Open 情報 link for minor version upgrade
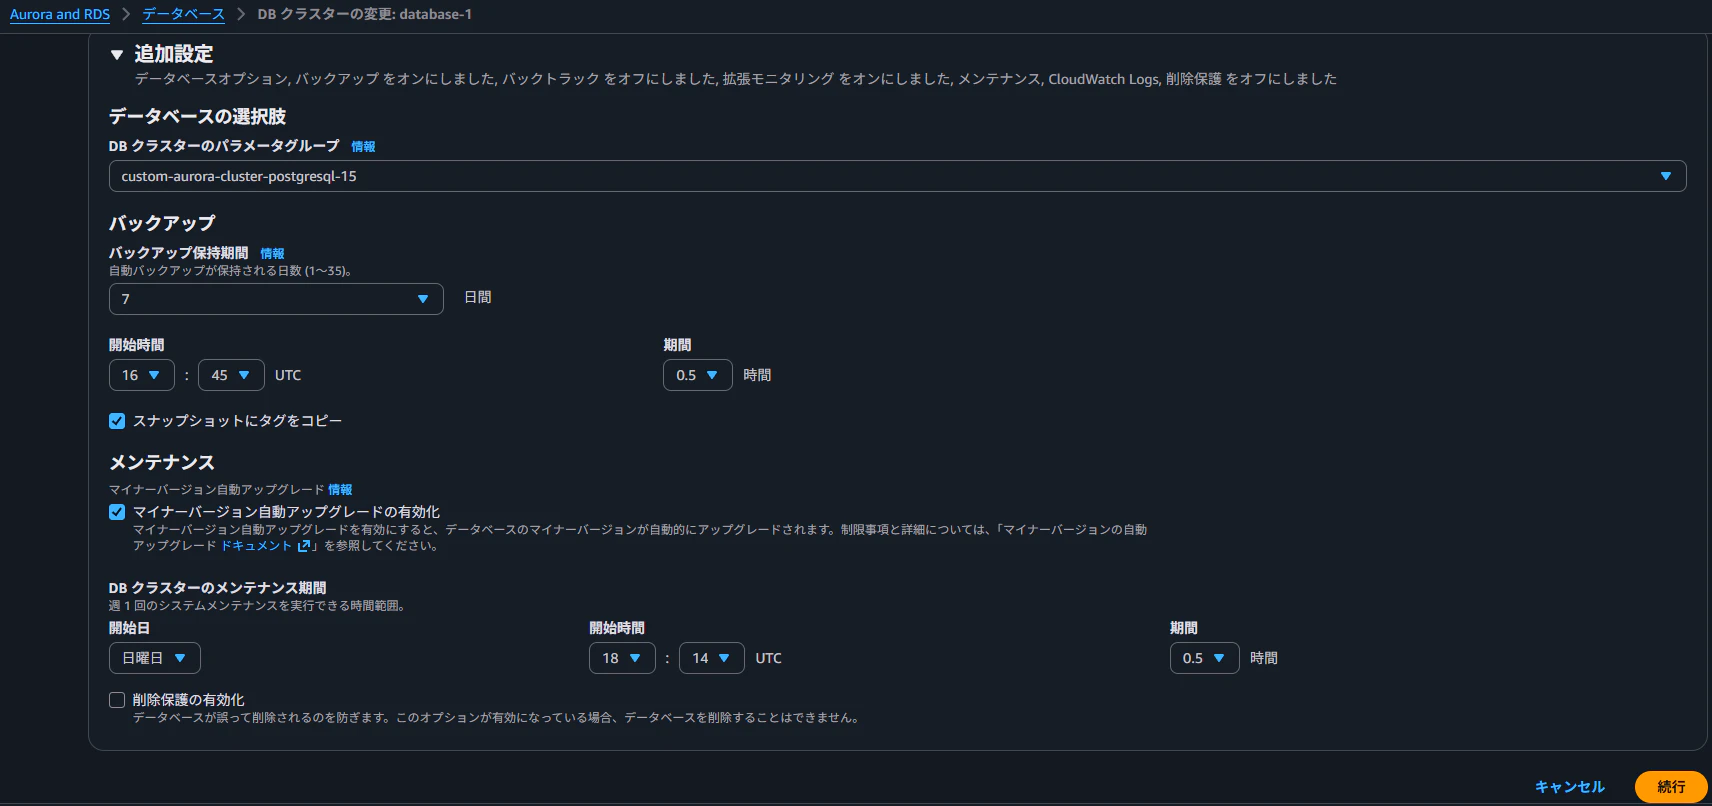Image resolution: width=1712 pixels, height=806 pixels. pos(340,489)
